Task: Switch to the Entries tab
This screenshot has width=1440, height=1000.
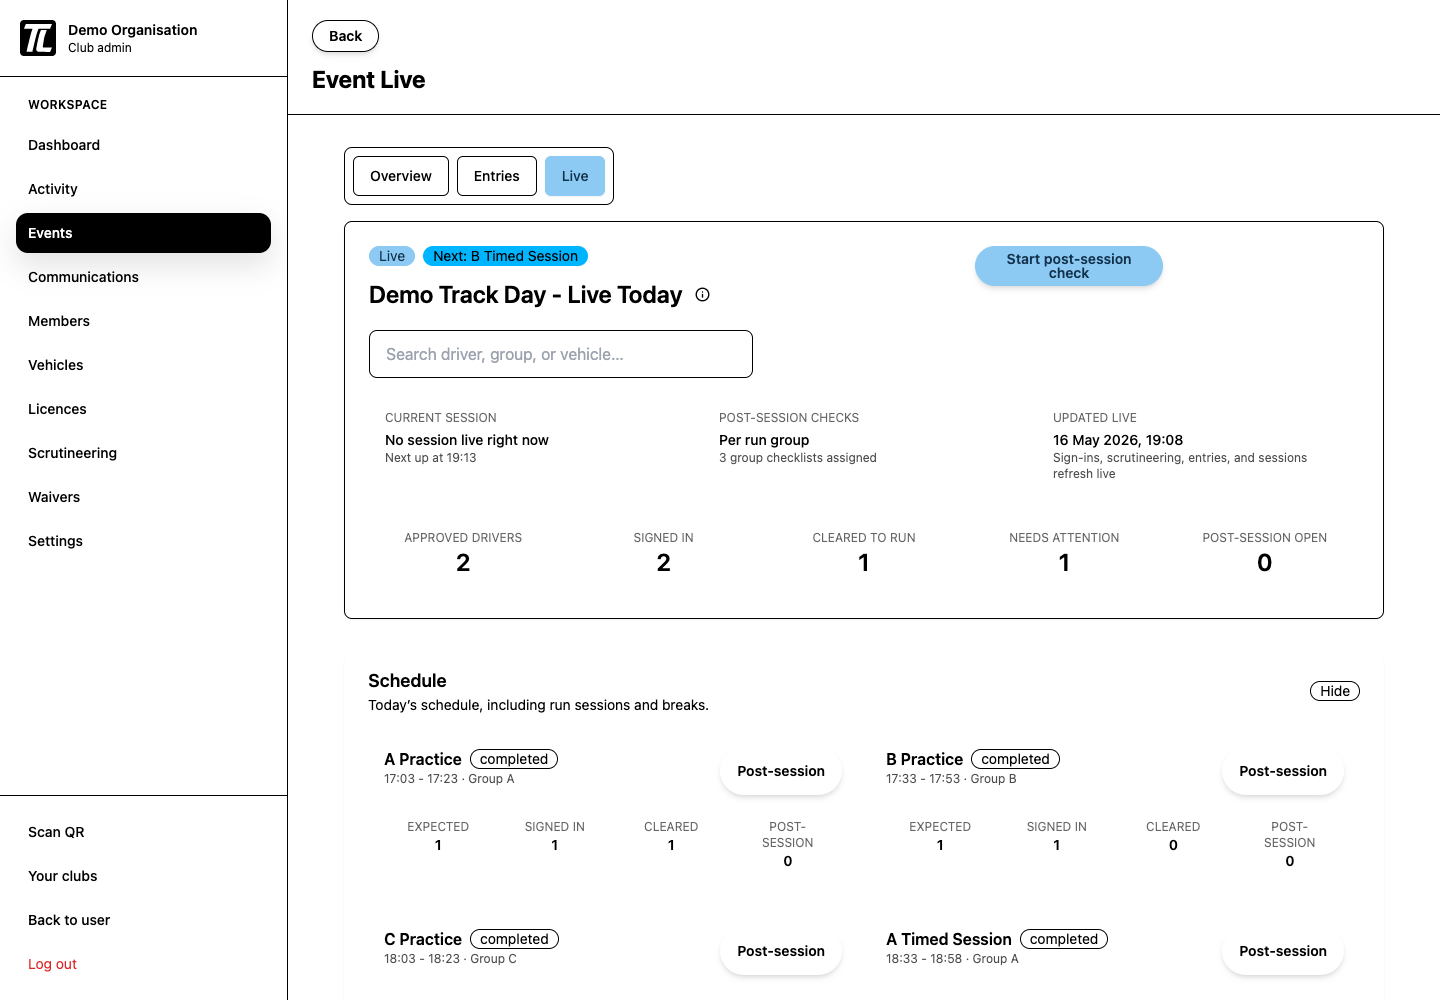Action: (497, 176)
